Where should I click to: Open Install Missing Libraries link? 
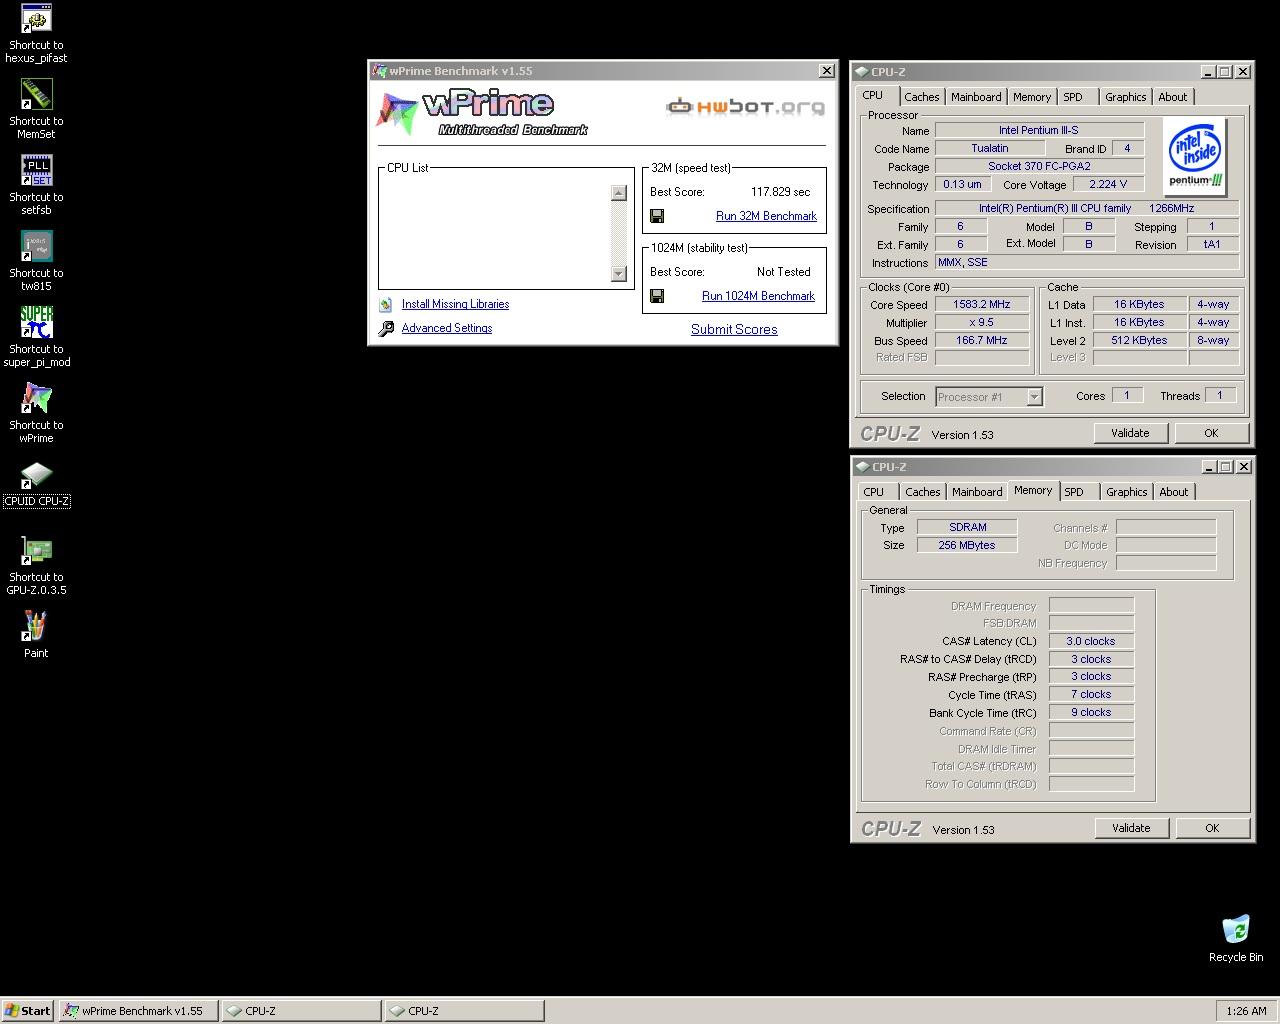[455, 304]
